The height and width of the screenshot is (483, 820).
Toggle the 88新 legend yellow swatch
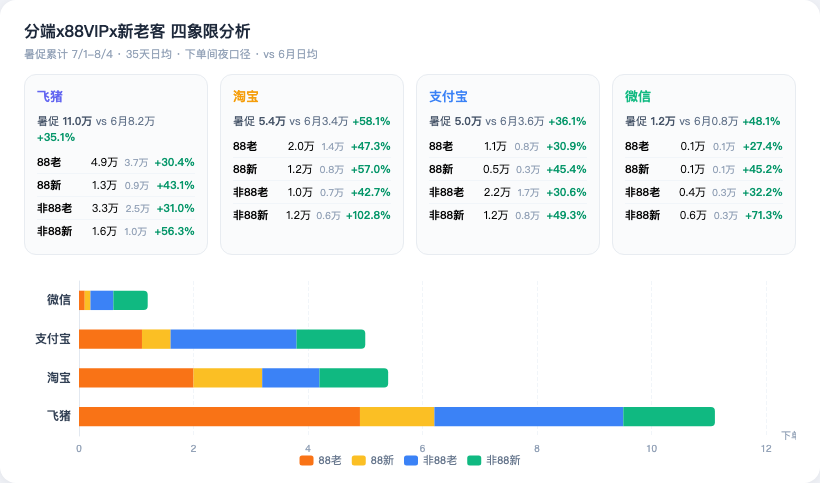click(x=359, y=461)
